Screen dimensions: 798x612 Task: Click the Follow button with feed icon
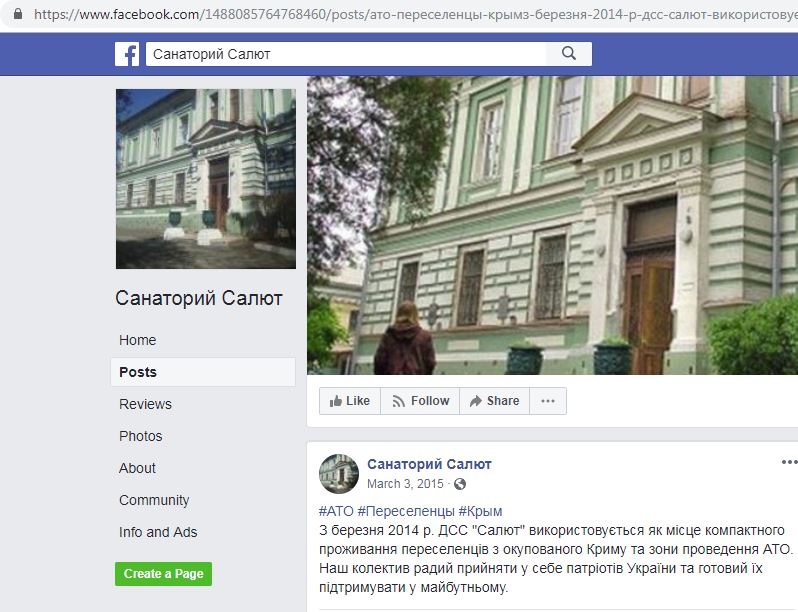point(420,401)
